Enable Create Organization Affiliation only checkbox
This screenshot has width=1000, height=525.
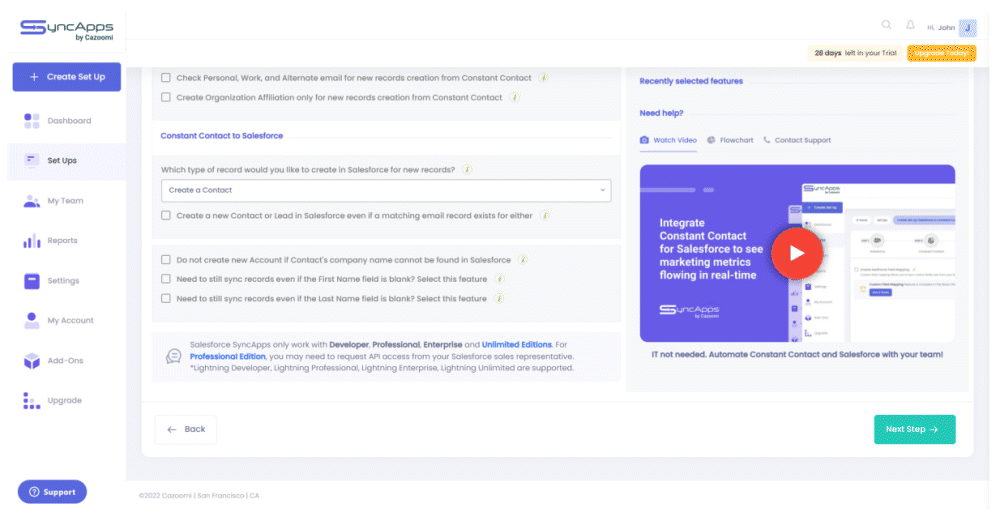click(166, 98)
